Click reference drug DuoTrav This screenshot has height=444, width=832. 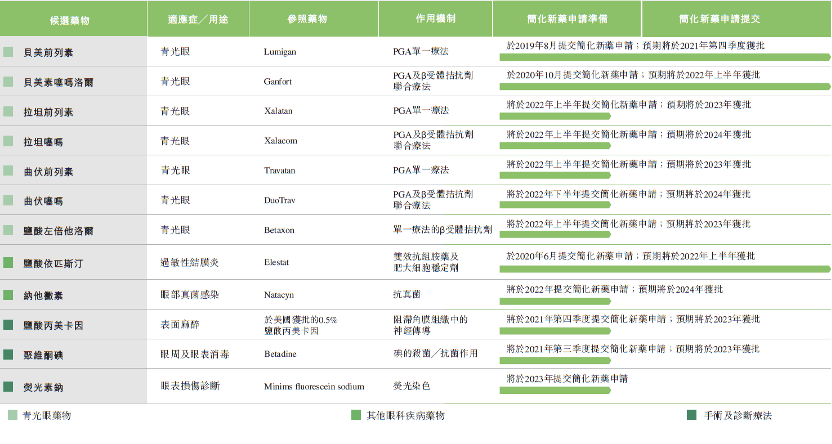(x=279, y=201)
